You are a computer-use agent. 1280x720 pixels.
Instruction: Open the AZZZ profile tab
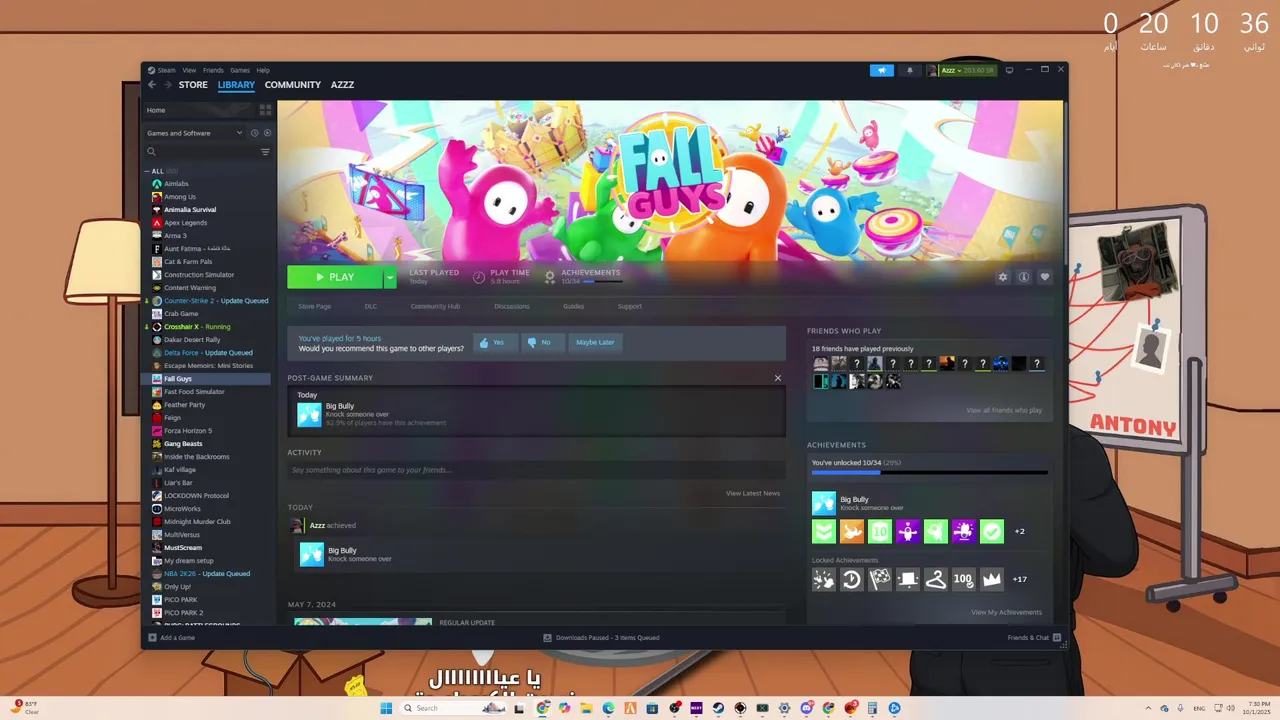point(342,85)
